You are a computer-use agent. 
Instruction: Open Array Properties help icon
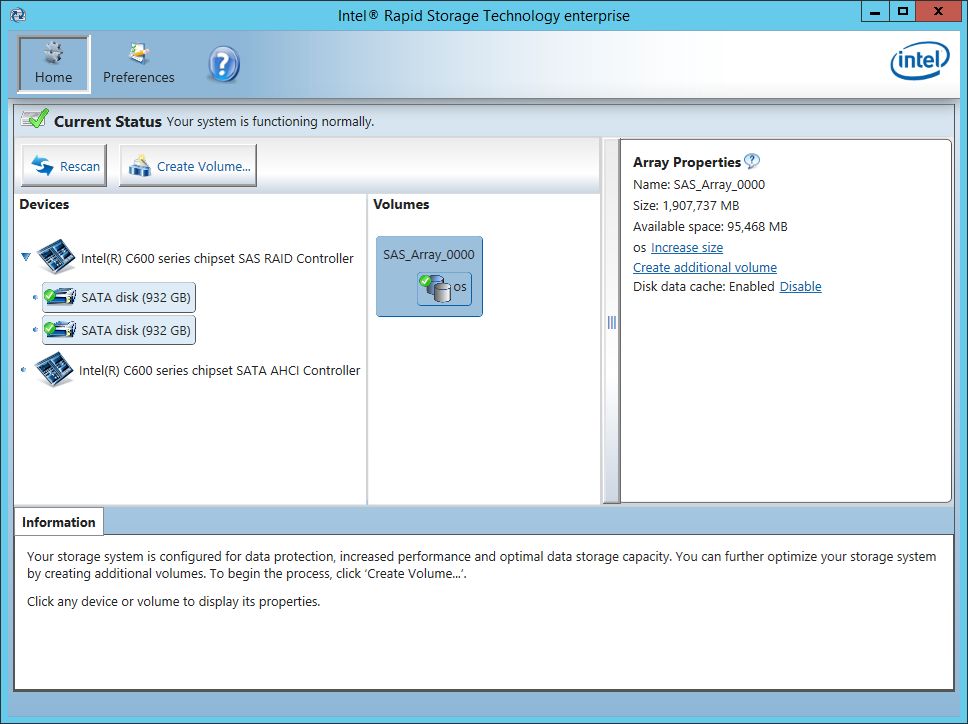[752, 161]
